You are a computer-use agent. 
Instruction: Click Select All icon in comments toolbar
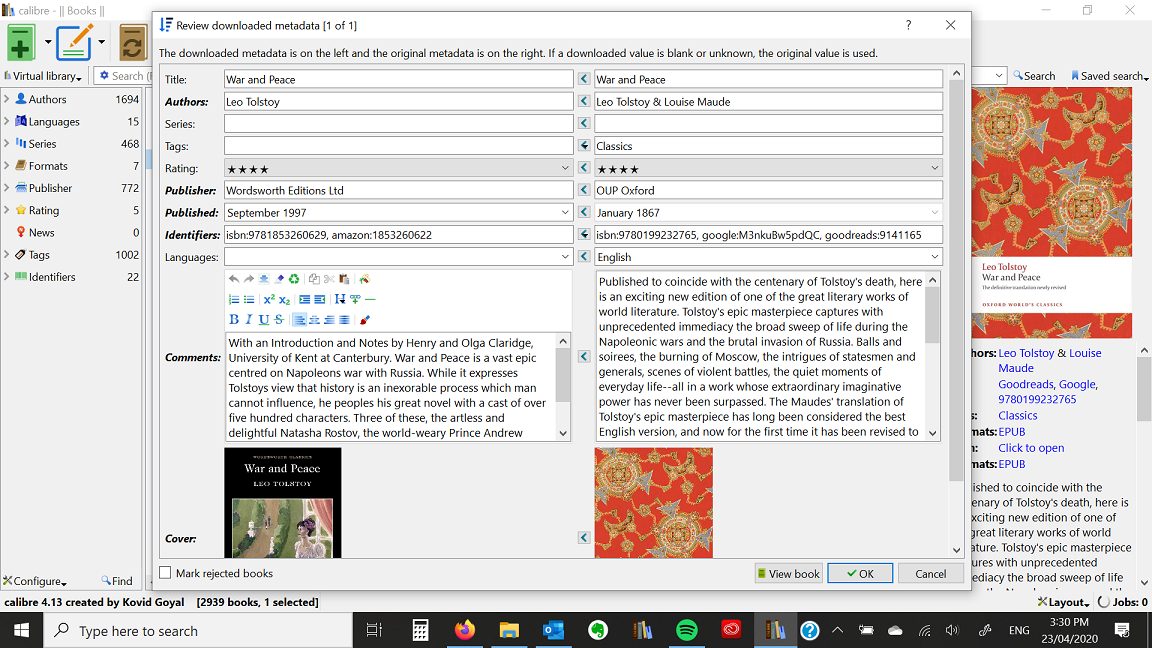(x=264, y=279)
